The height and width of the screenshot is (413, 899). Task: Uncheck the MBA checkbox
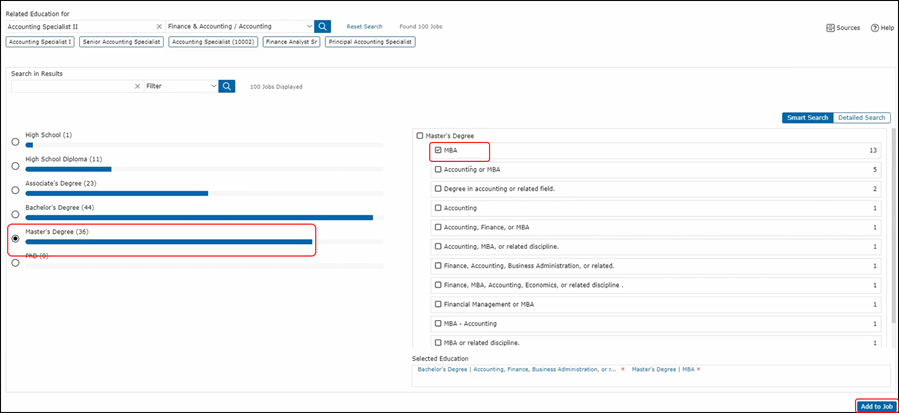click(x=438, y=151)
